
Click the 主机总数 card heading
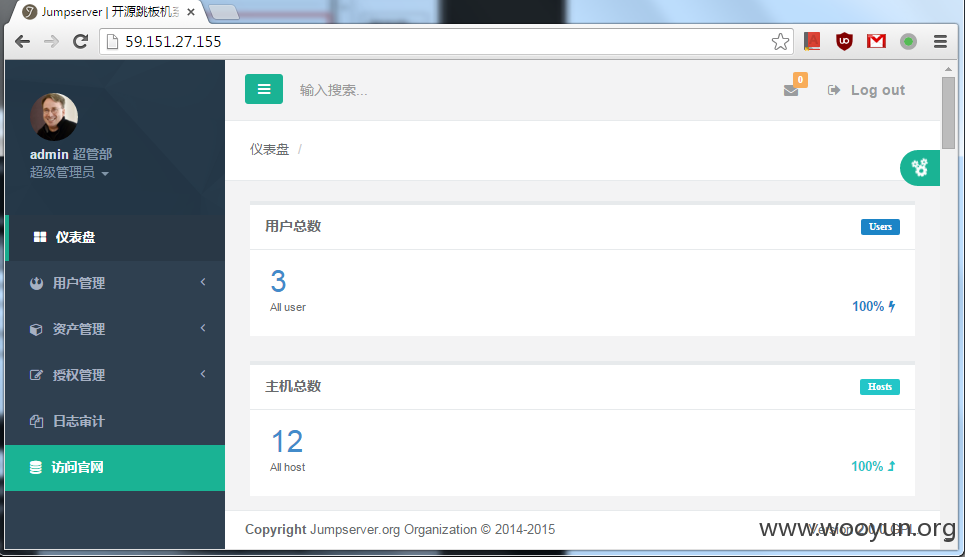click(293, 387)
